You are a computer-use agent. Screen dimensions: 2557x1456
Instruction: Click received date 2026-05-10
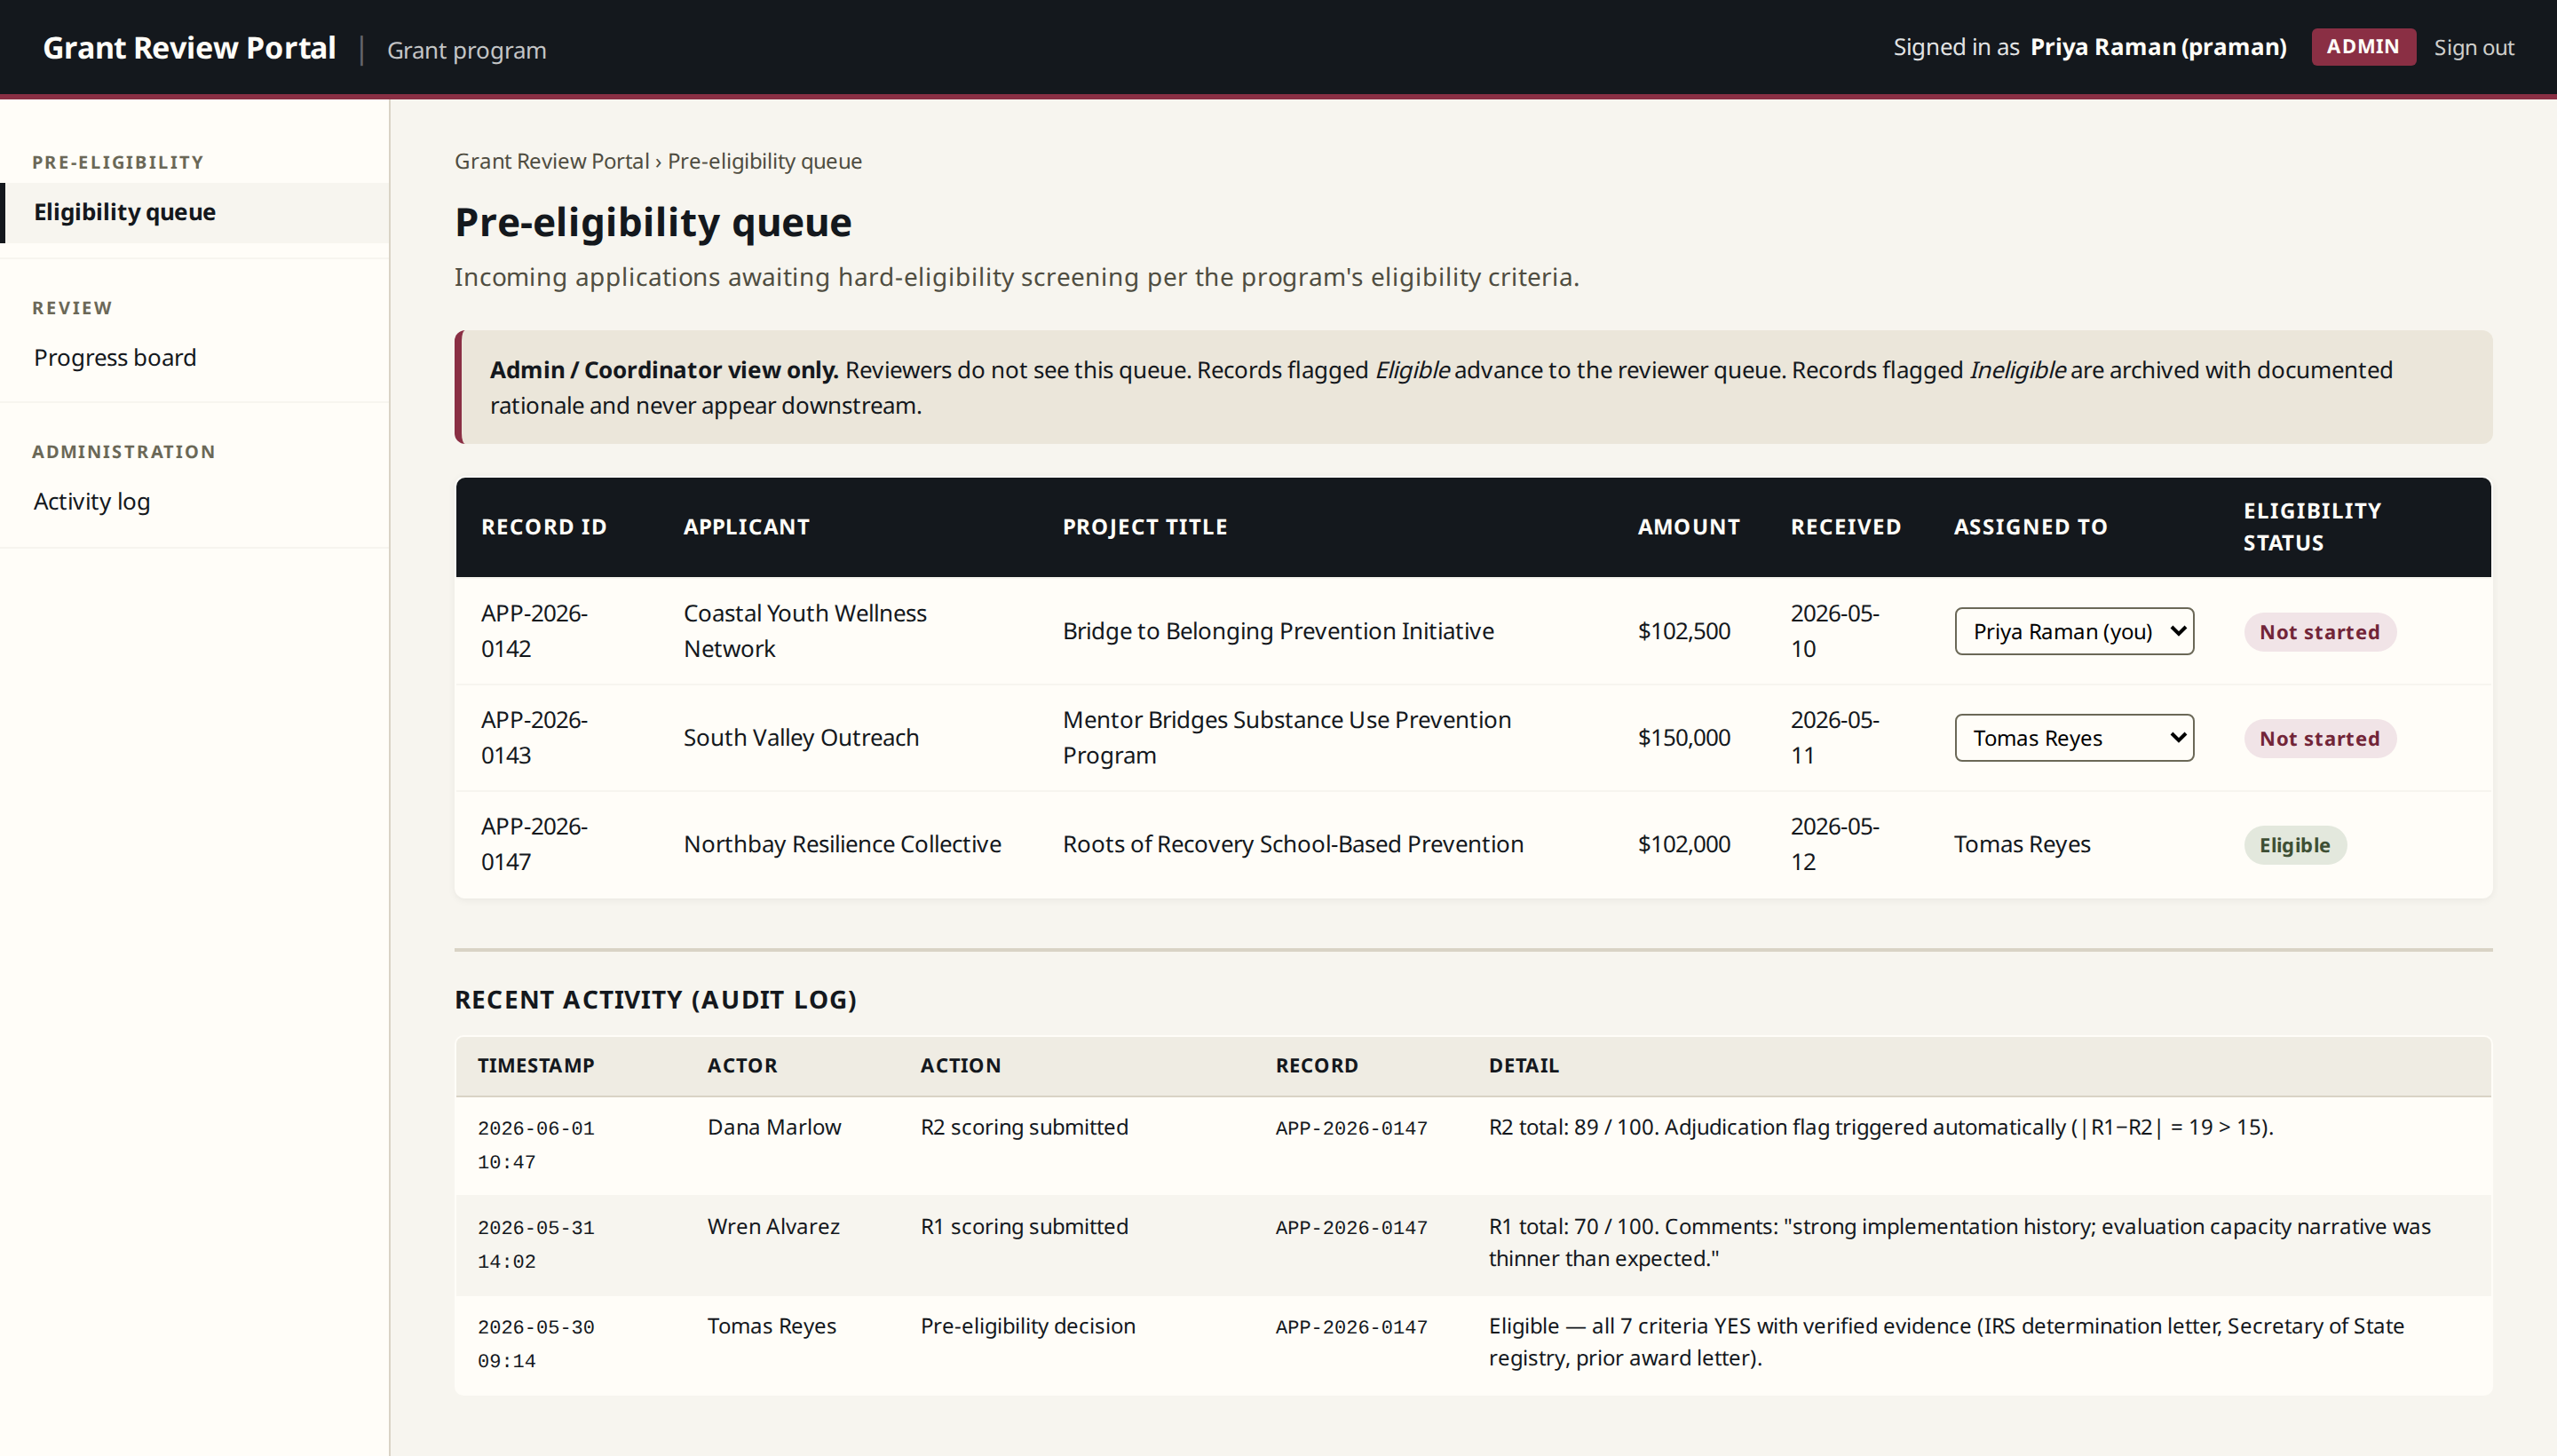point(1835,631)
